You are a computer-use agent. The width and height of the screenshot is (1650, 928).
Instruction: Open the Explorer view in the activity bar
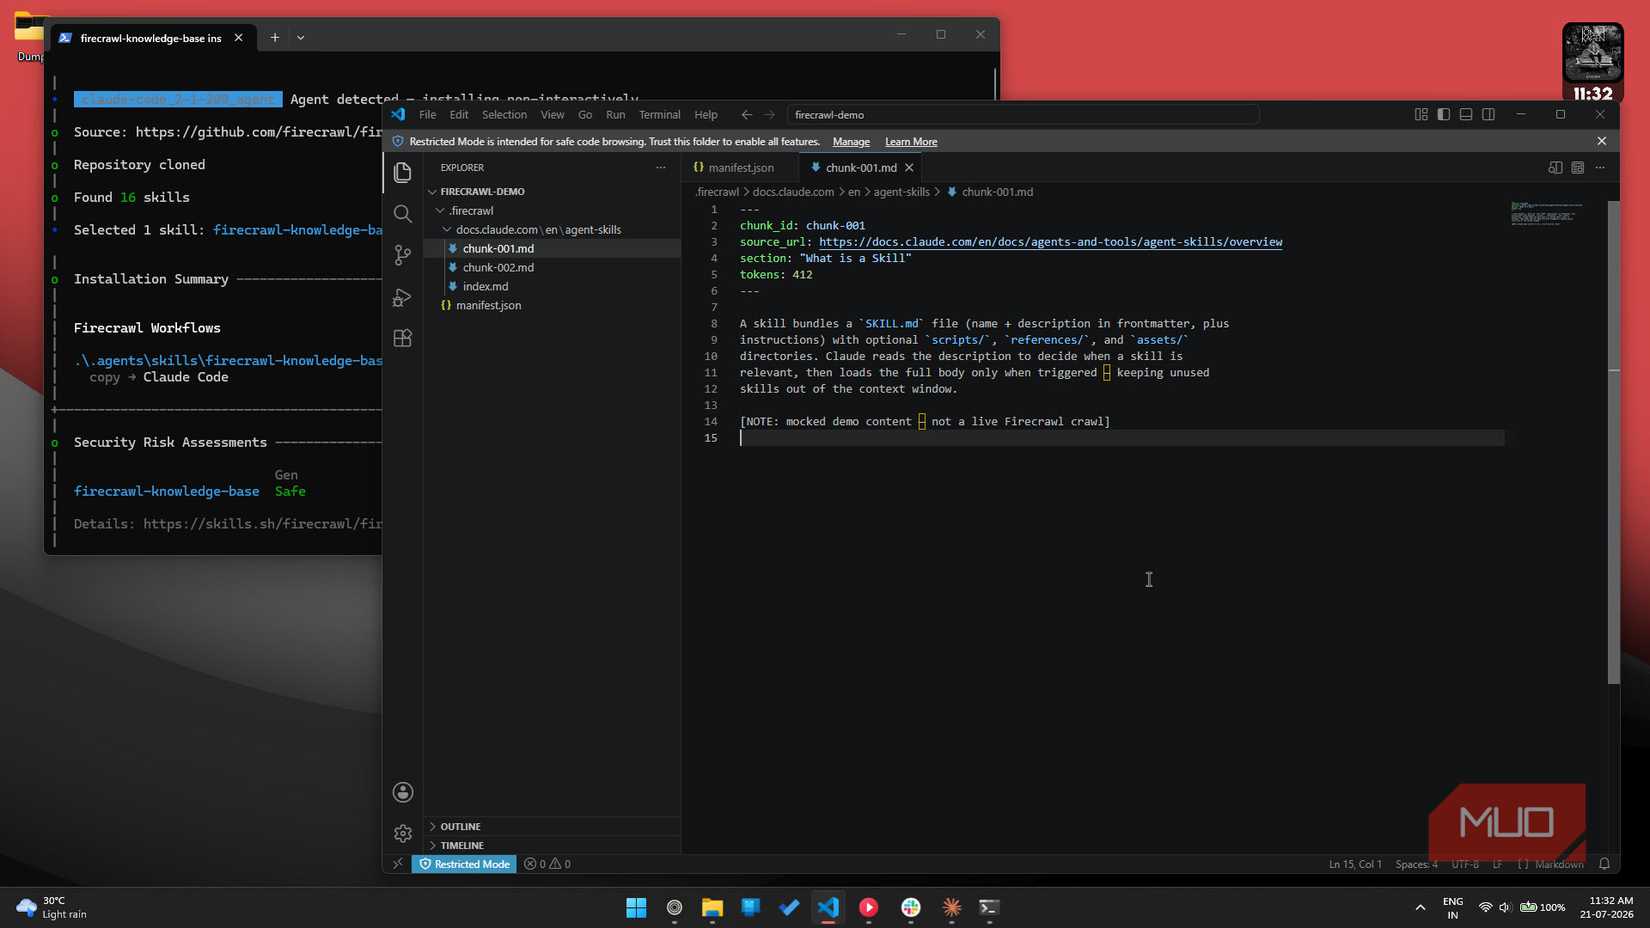403,172
